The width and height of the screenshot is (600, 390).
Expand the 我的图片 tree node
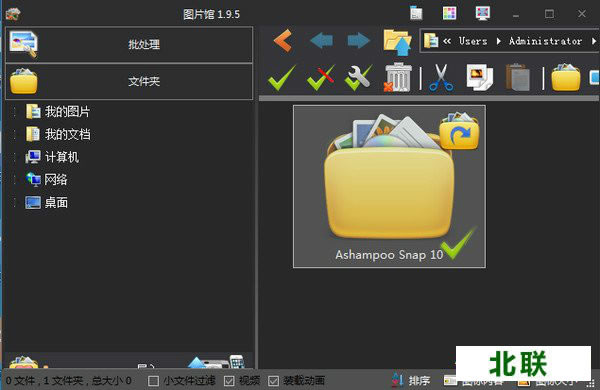click(x=15, y=112)
